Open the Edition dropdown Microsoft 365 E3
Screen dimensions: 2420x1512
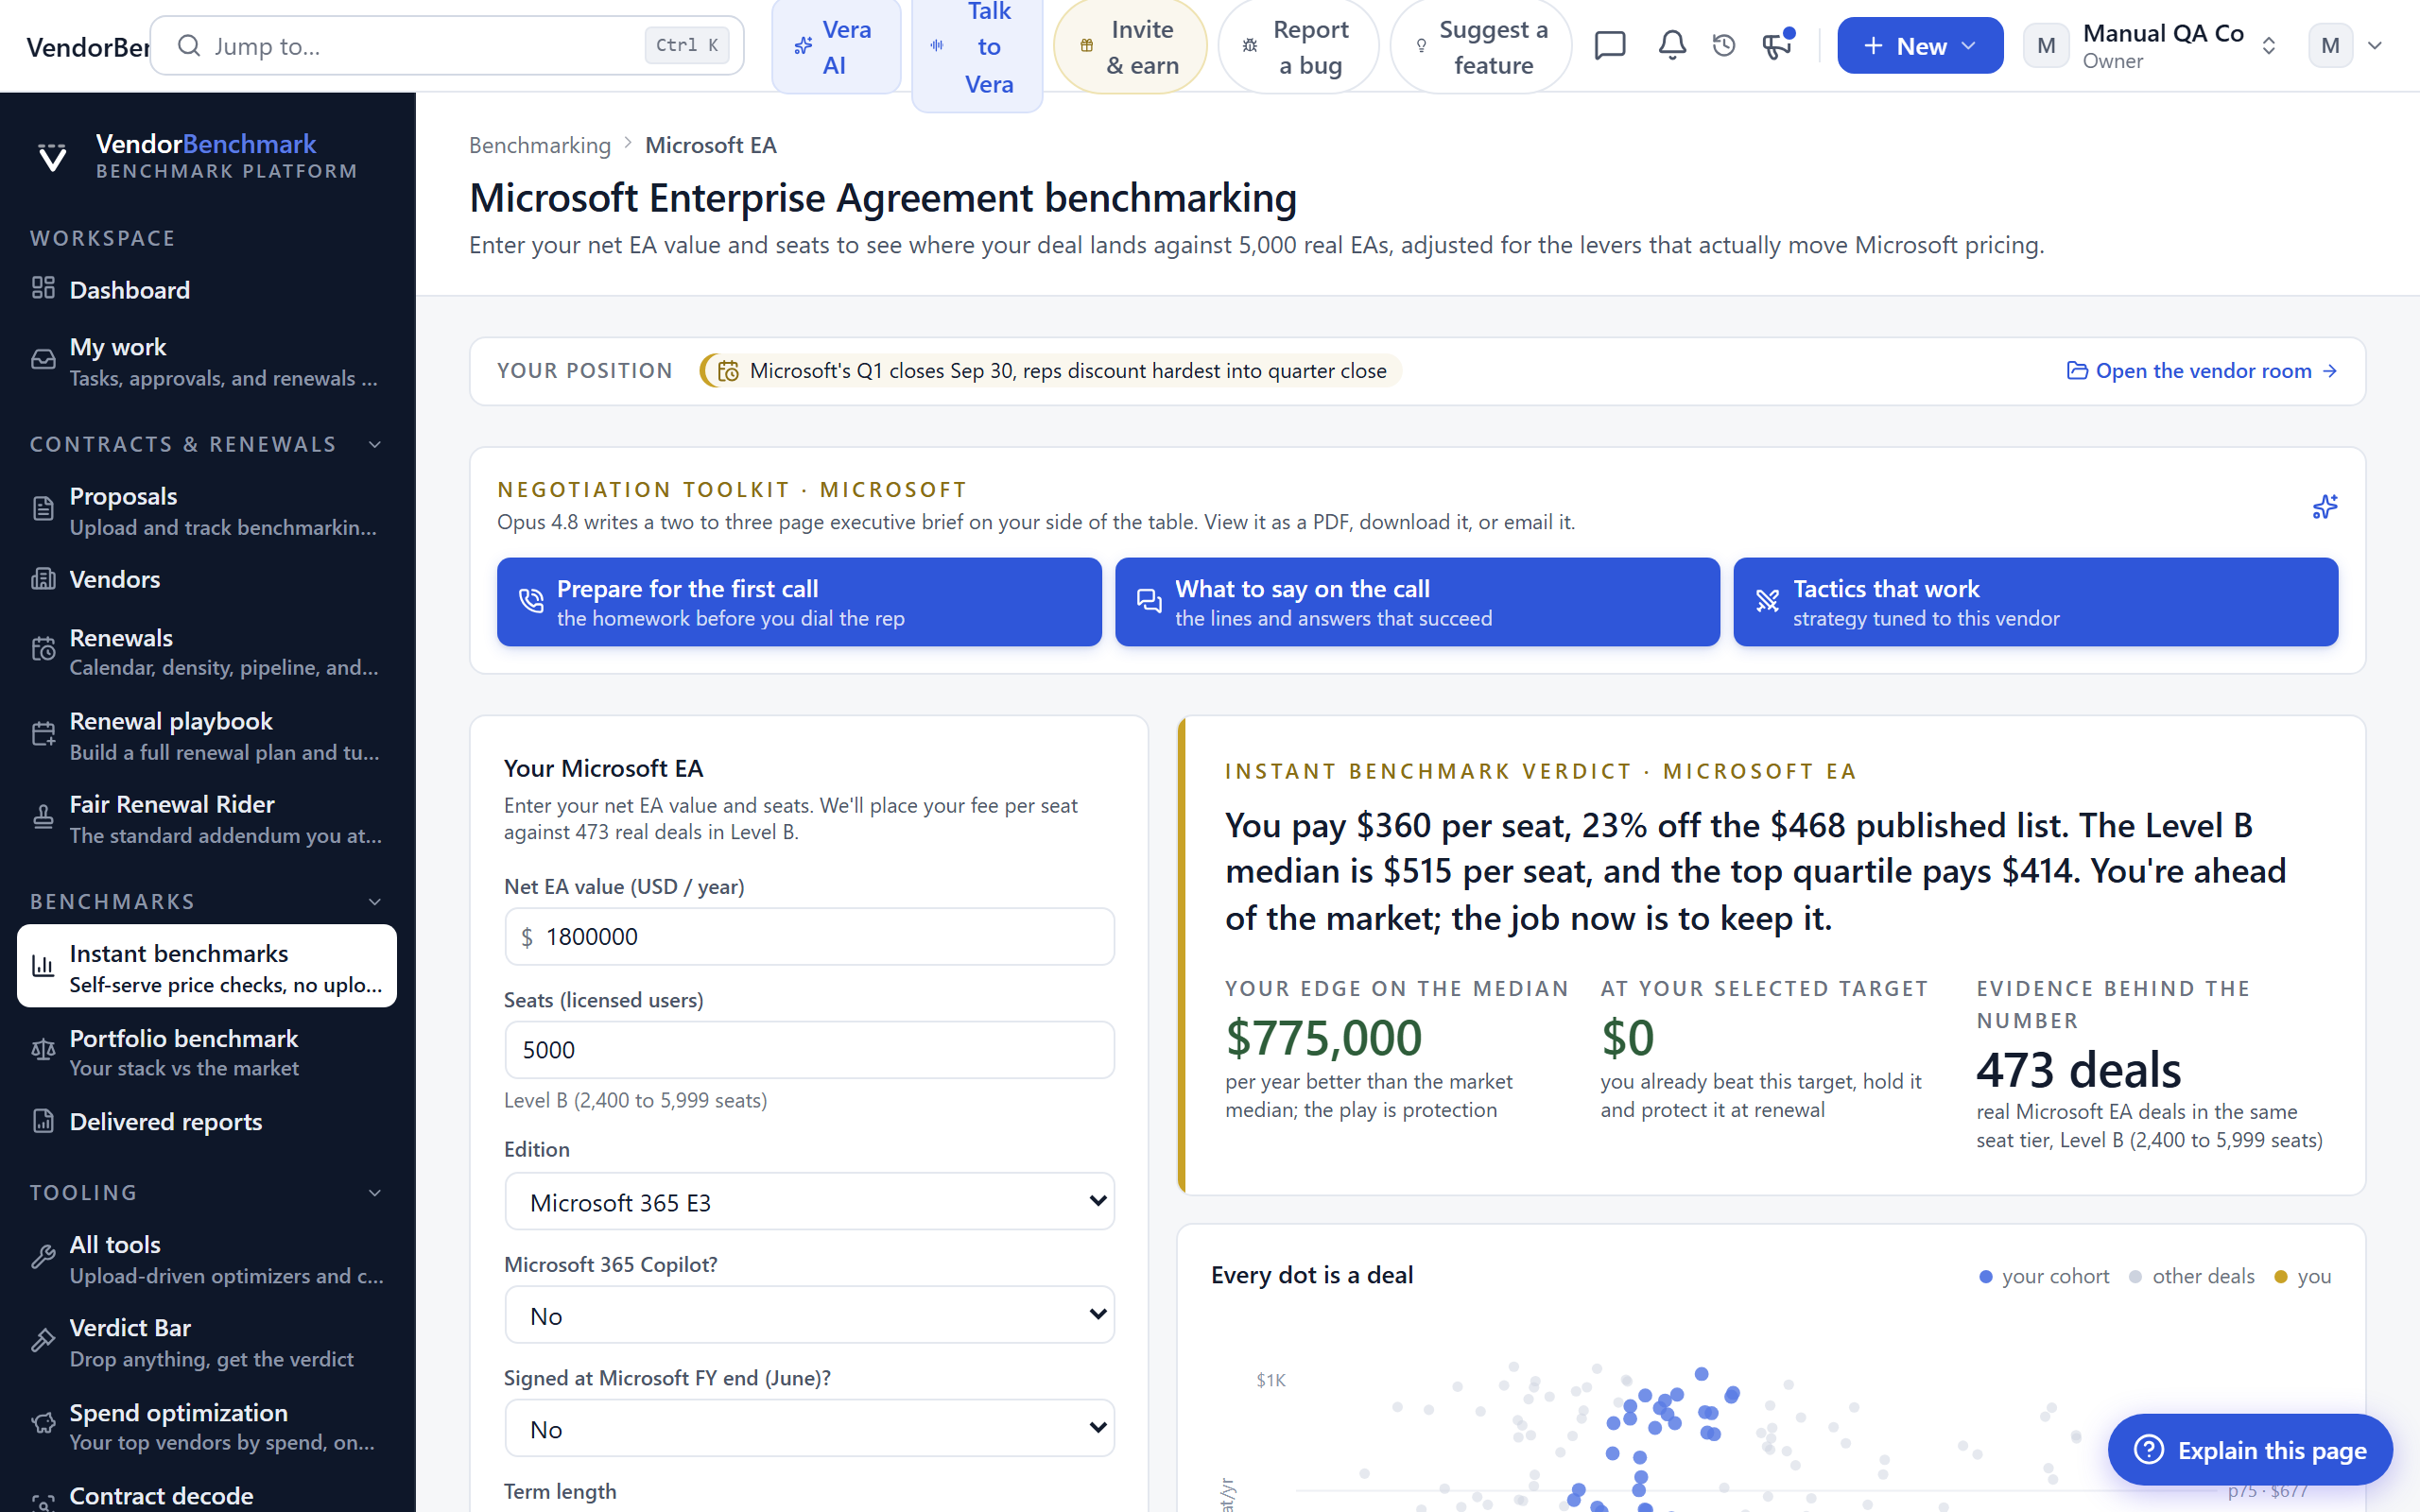(809, 1201)
